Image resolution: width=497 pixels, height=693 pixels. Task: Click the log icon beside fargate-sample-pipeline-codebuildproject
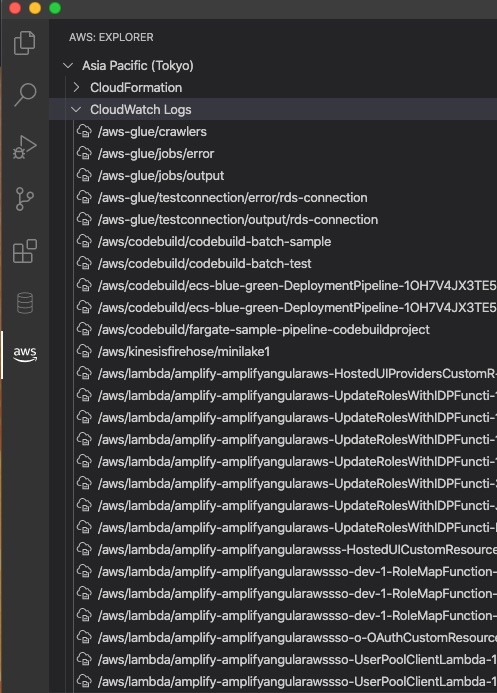pos(84,330)
